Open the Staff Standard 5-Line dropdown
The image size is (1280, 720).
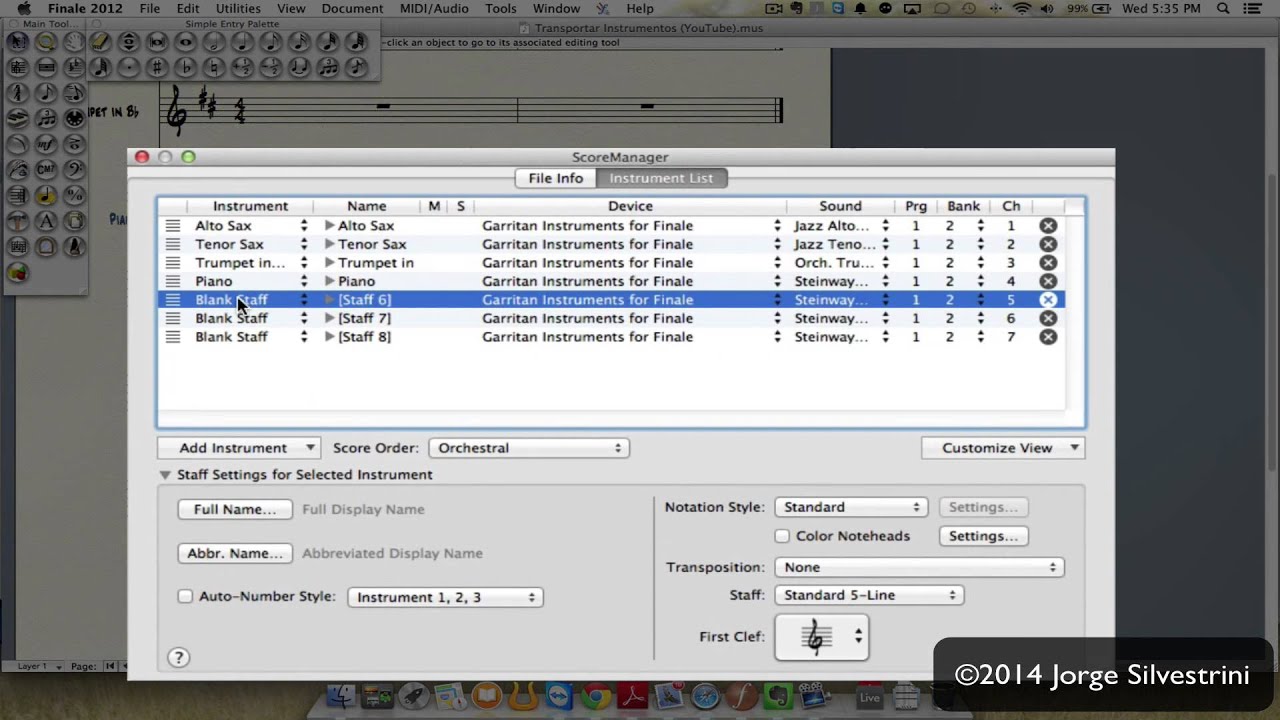click(868, 595)
